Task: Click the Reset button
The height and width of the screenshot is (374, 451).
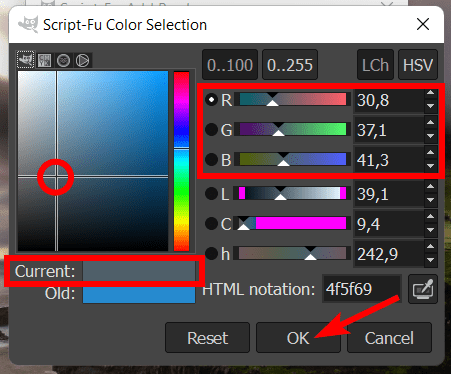Action: pos(207,337)
